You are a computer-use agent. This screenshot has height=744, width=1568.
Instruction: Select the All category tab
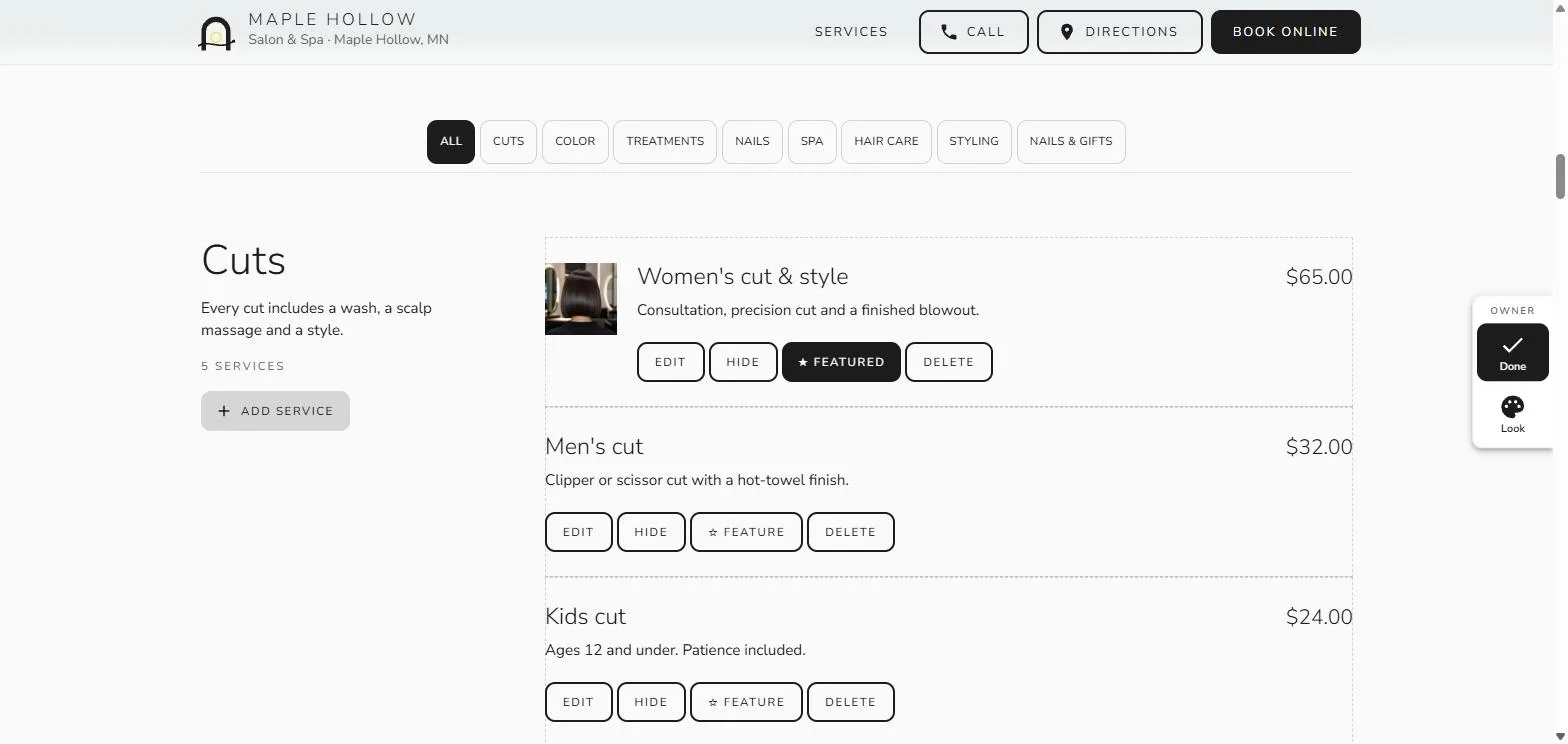point(451,141)
